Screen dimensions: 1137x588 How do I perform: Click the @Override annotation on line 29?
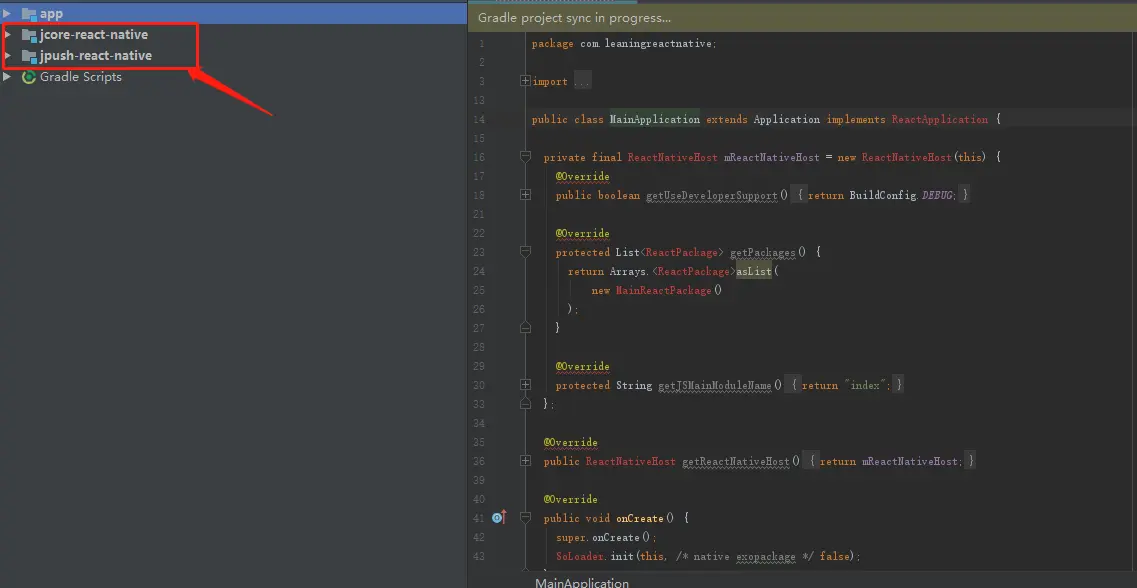click(582, 366)
